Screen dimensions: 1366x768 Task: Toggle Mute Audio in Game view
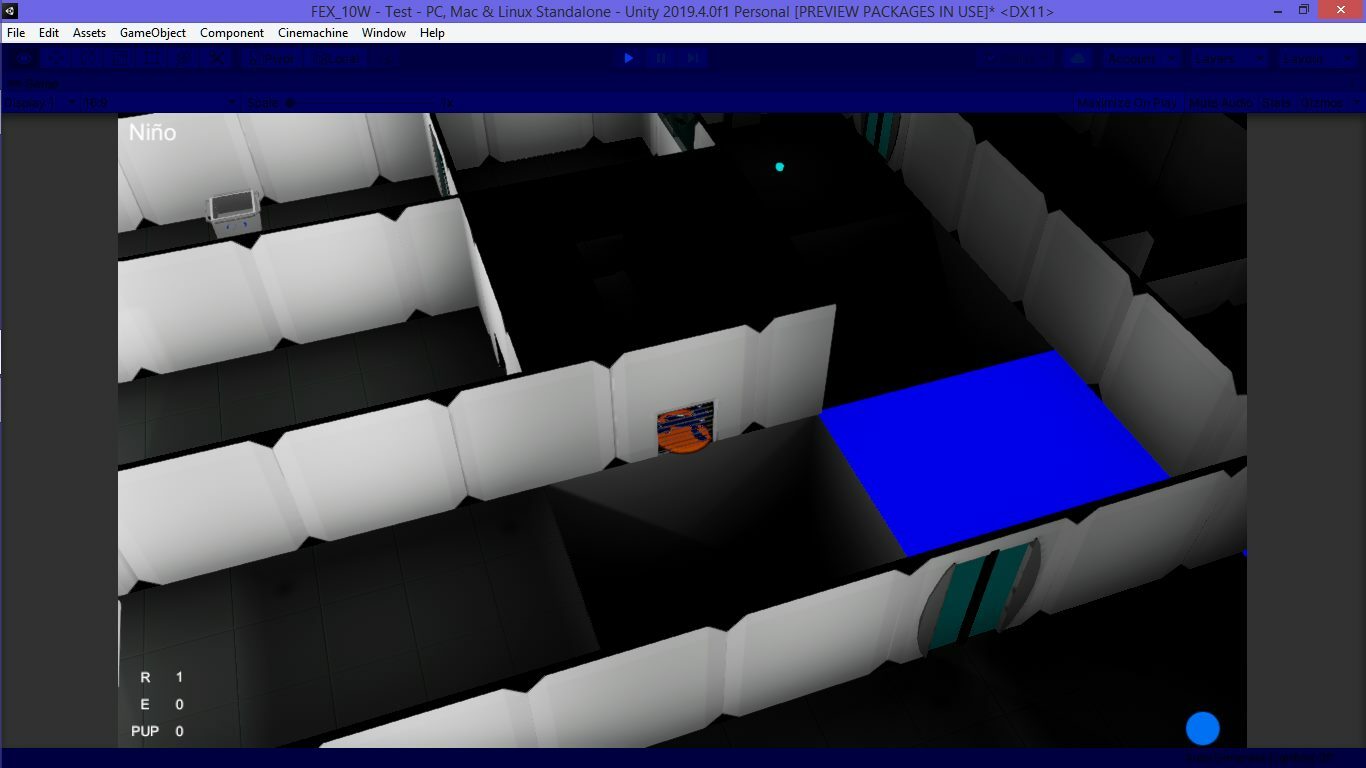pos(1219,103)
